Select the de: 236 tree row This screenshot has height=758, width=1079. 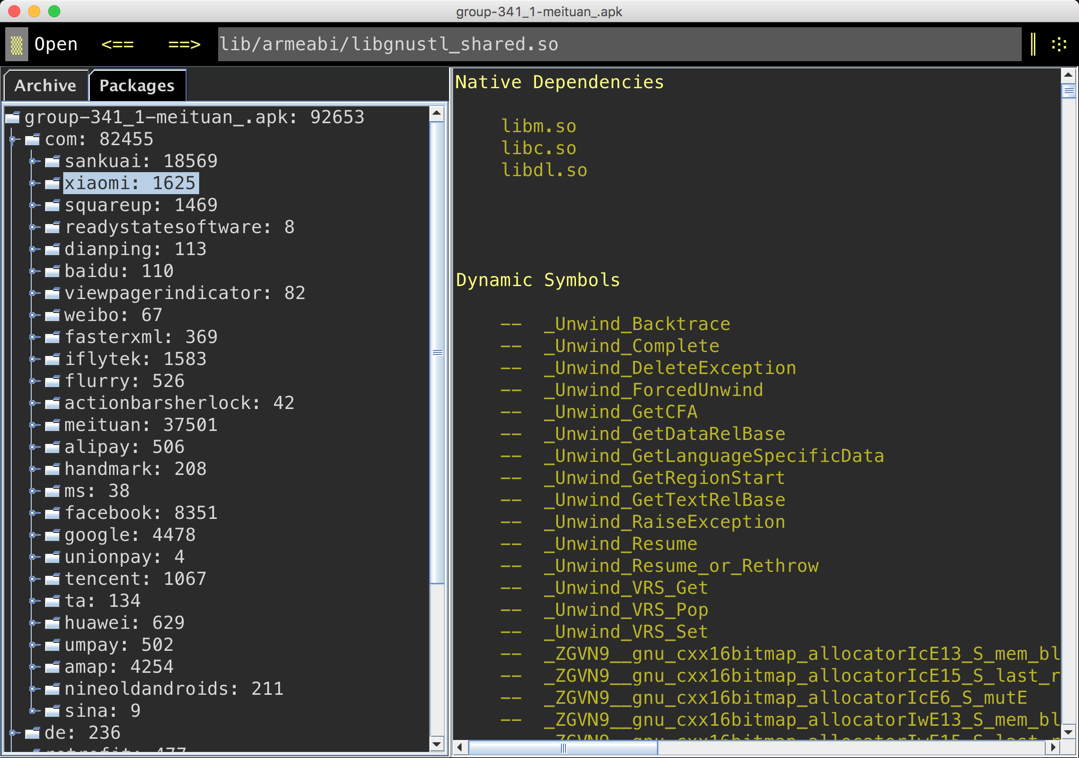[82, 733]
